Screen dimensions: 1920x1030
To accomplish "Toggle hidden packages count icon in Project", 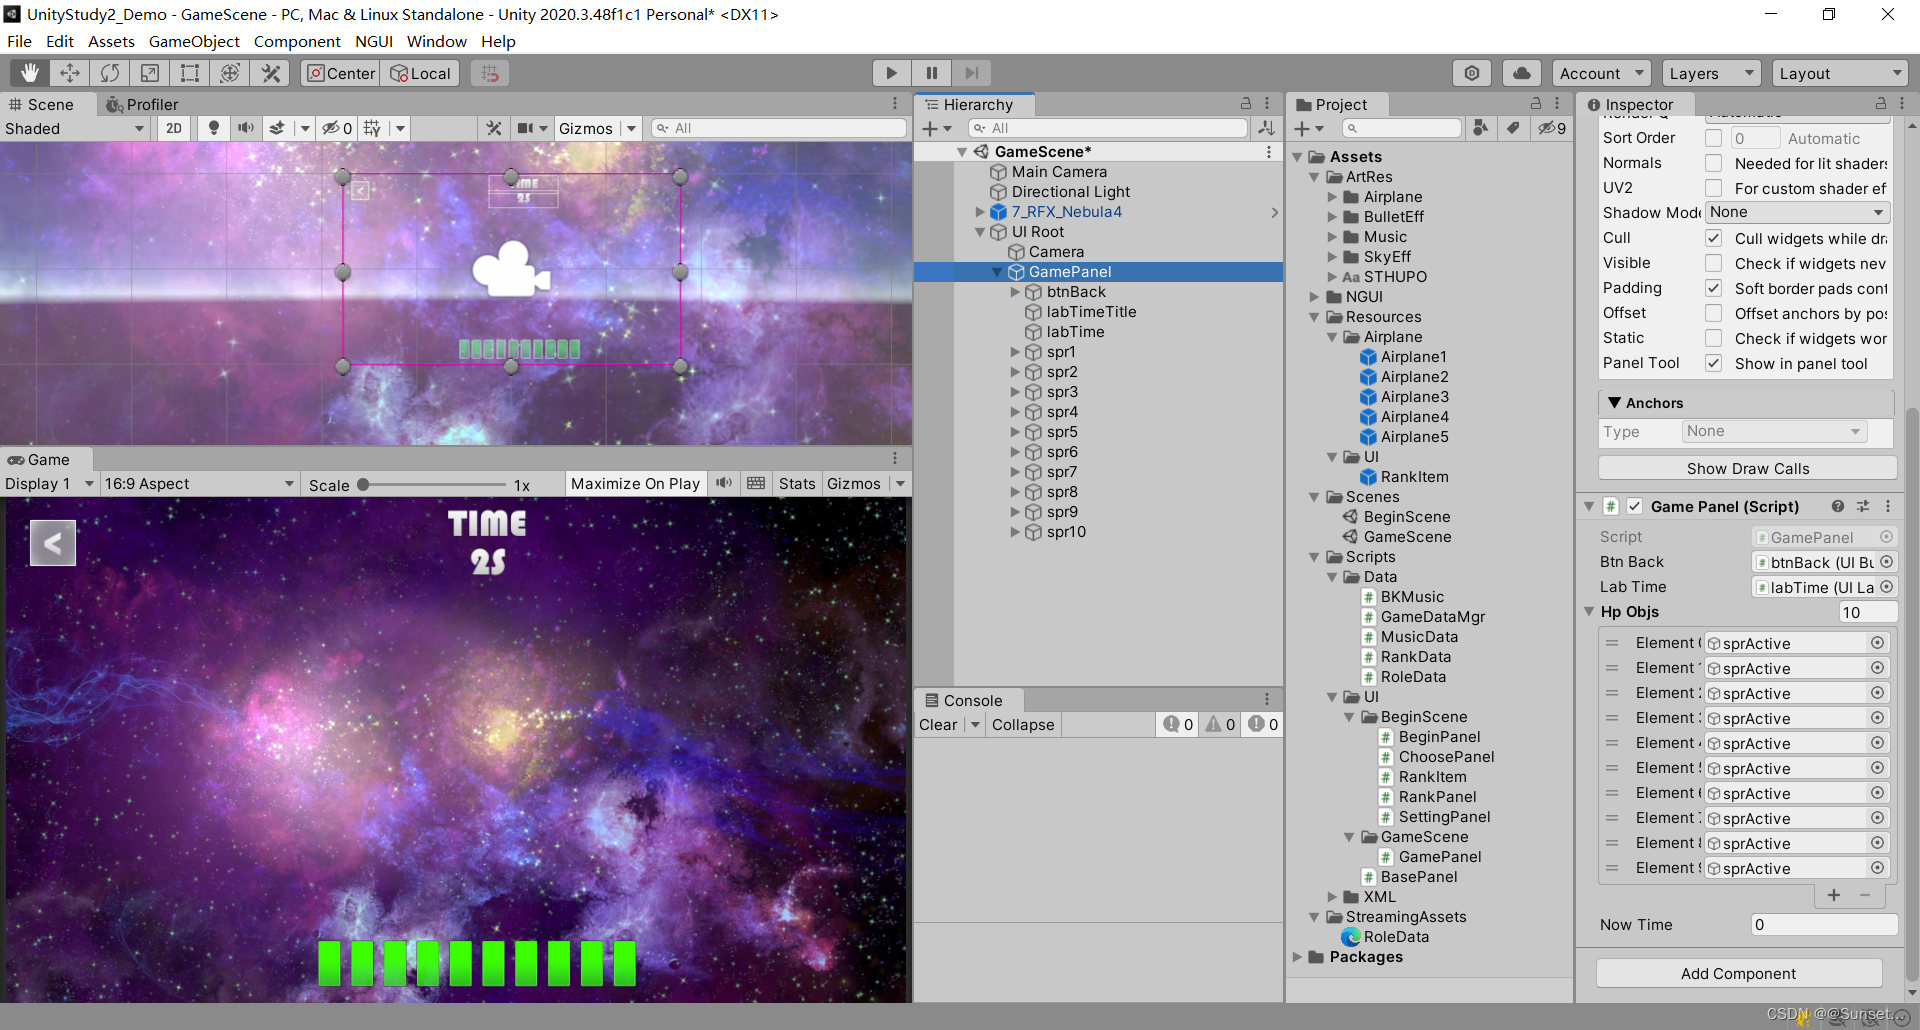I will coord(1552,128).
